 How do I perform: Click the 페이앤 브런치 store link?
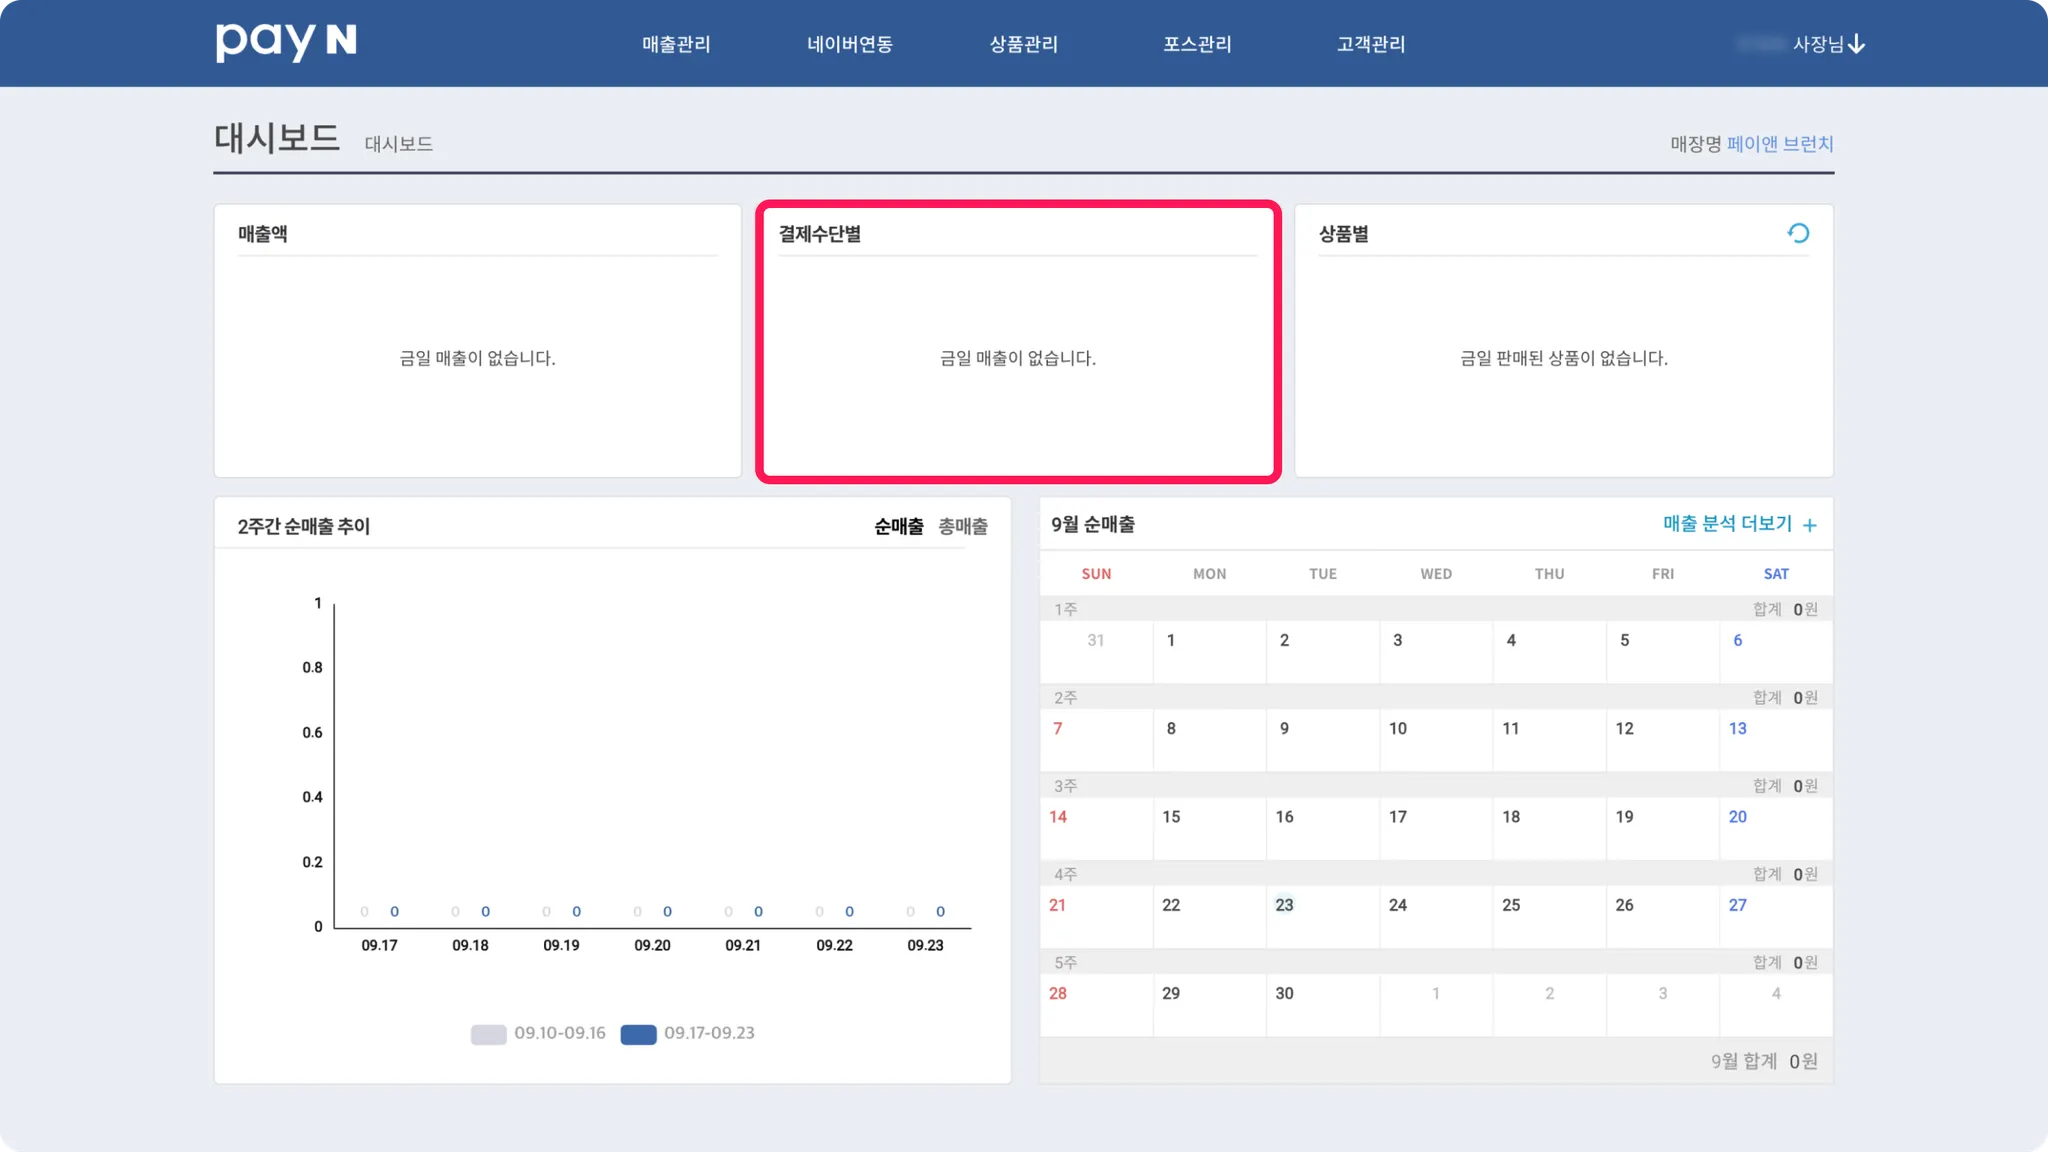(x=1779, y=144)
